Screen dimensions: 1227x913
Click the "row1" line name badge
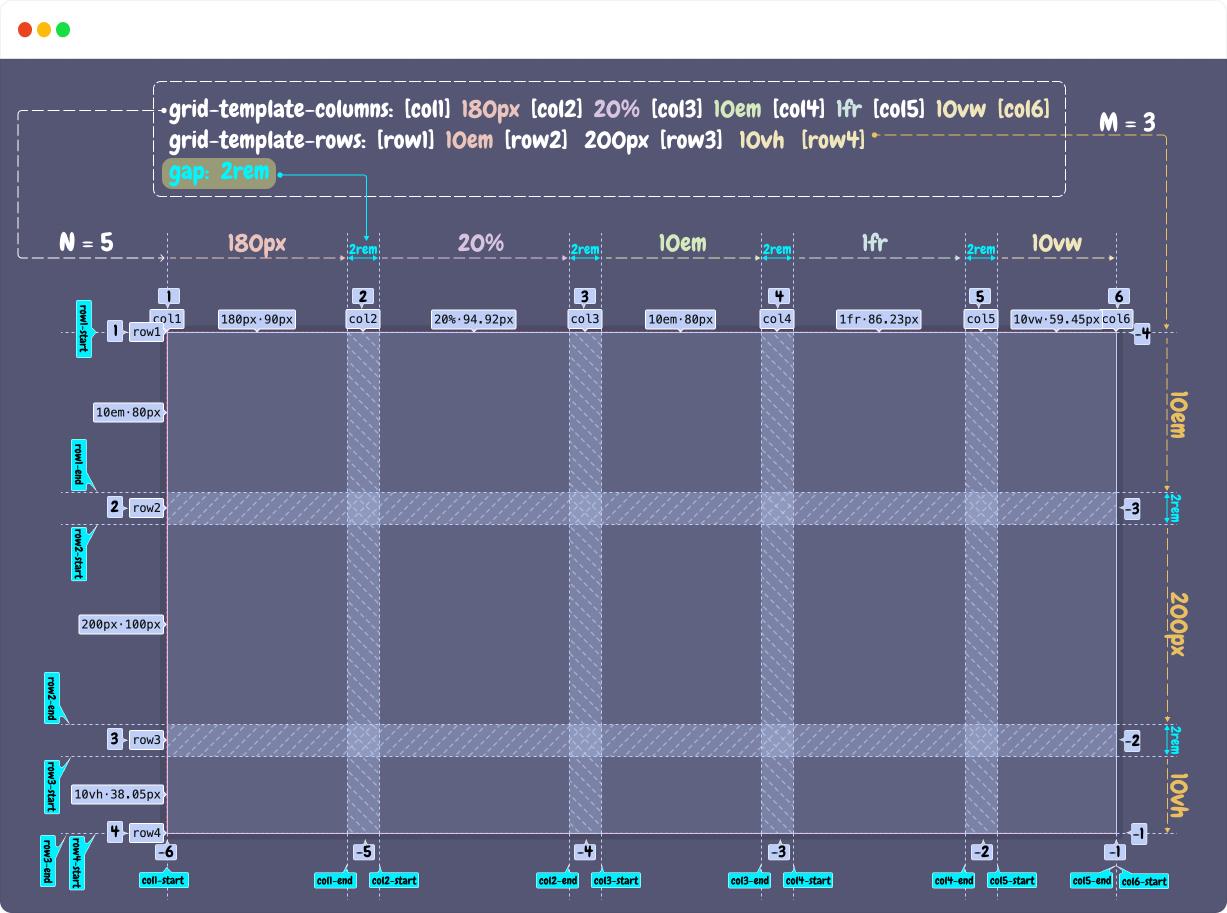pos(146,331)
